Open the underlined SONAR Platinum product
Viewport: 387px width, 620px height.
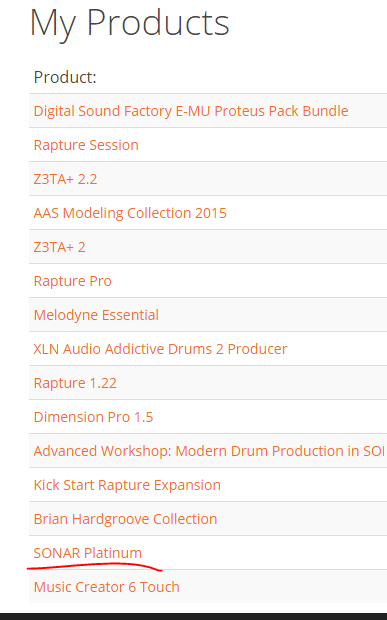[x=88, y=553]
